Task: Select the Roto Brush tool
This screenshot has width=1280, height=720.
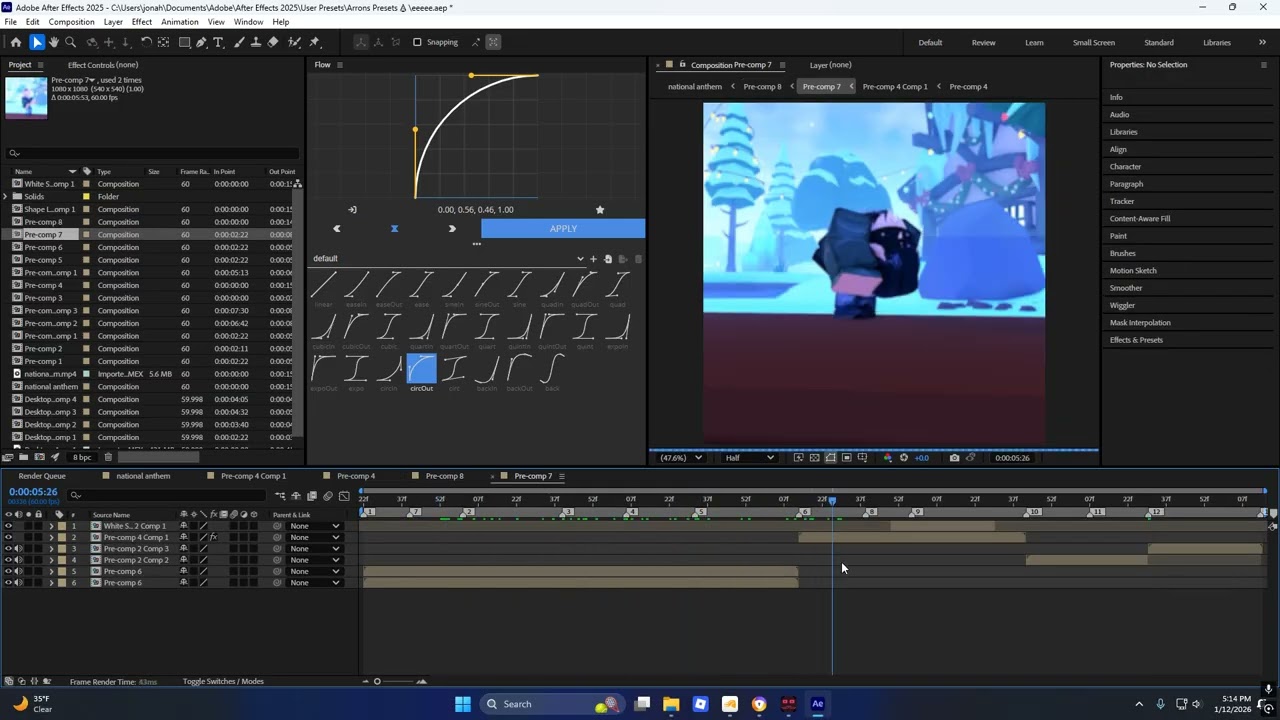Action: [295, 42]
